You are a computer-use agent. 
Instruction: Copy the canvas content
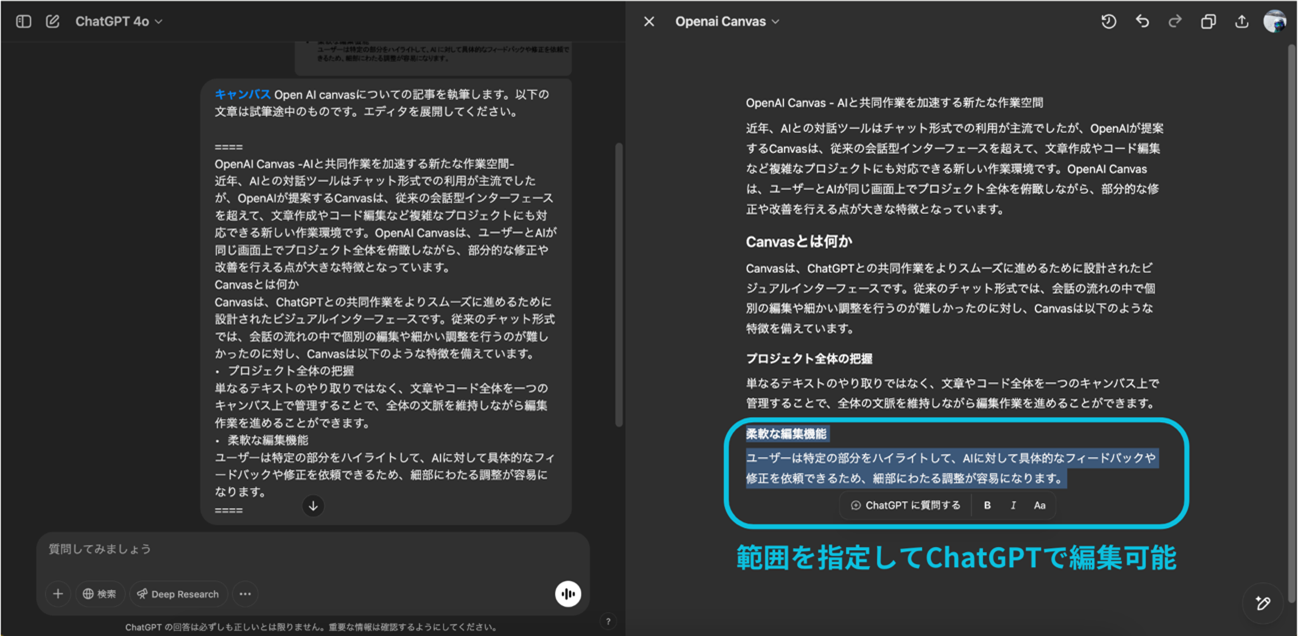1208,21
